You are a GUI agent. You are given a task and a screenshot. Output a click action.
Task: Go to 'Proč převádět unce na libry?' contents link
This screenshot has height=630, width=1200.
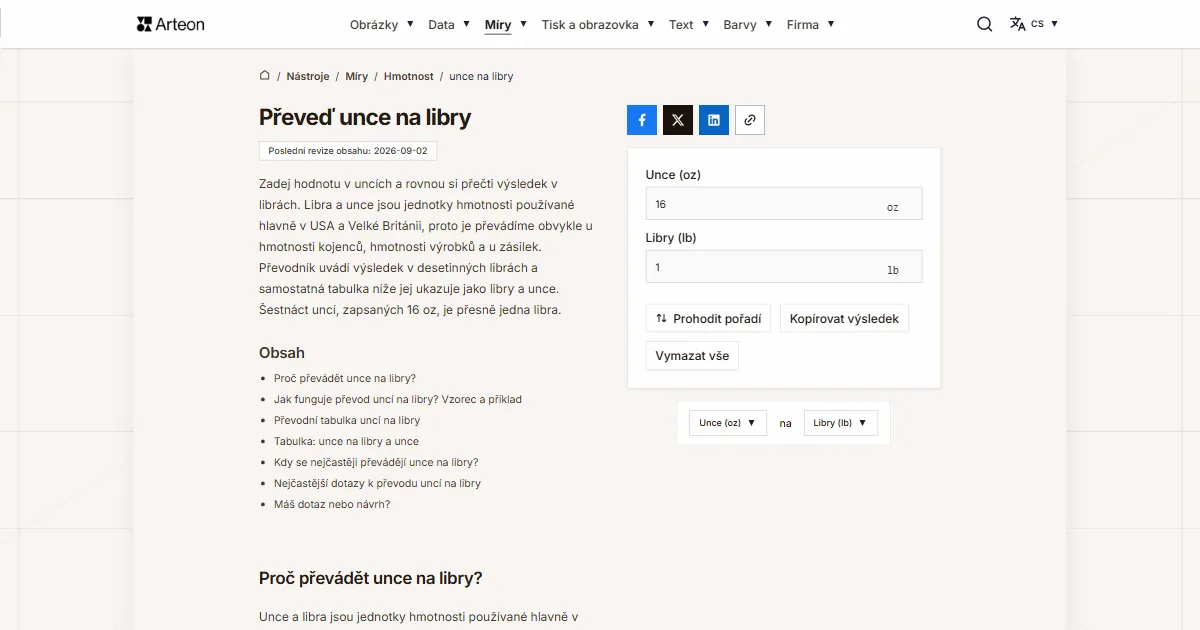345,379
